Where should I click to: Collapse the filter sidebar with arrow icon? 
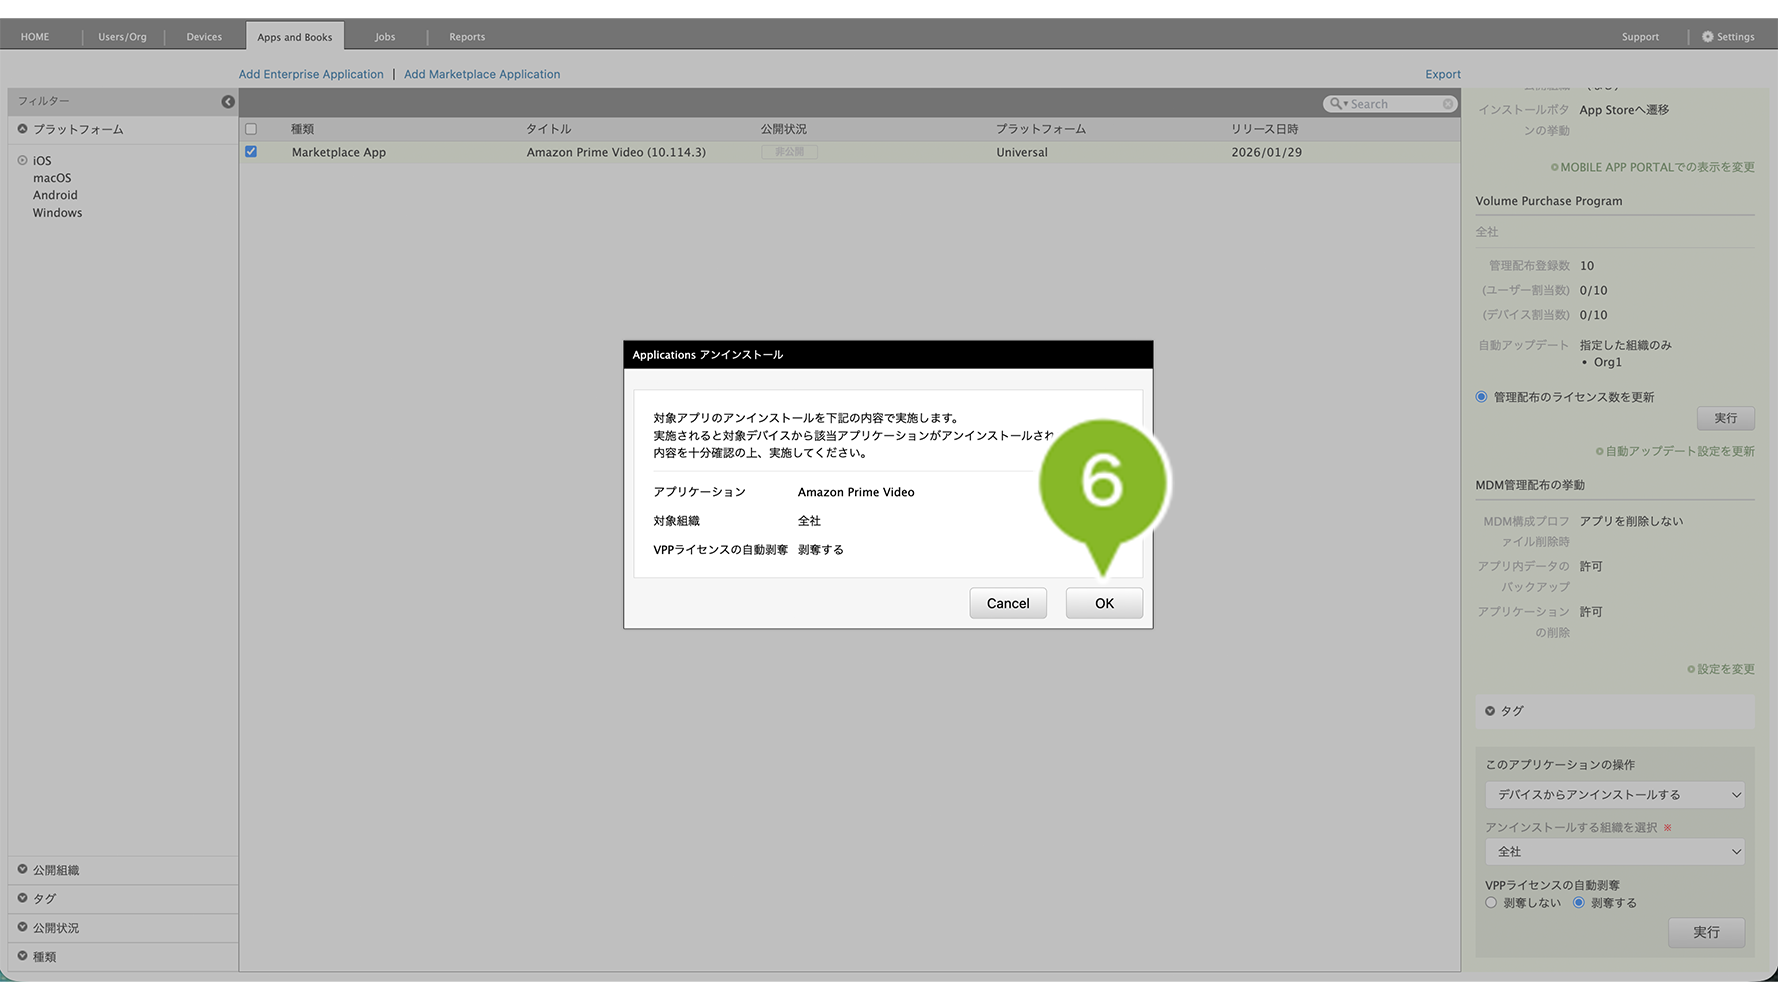pos(228,102)
